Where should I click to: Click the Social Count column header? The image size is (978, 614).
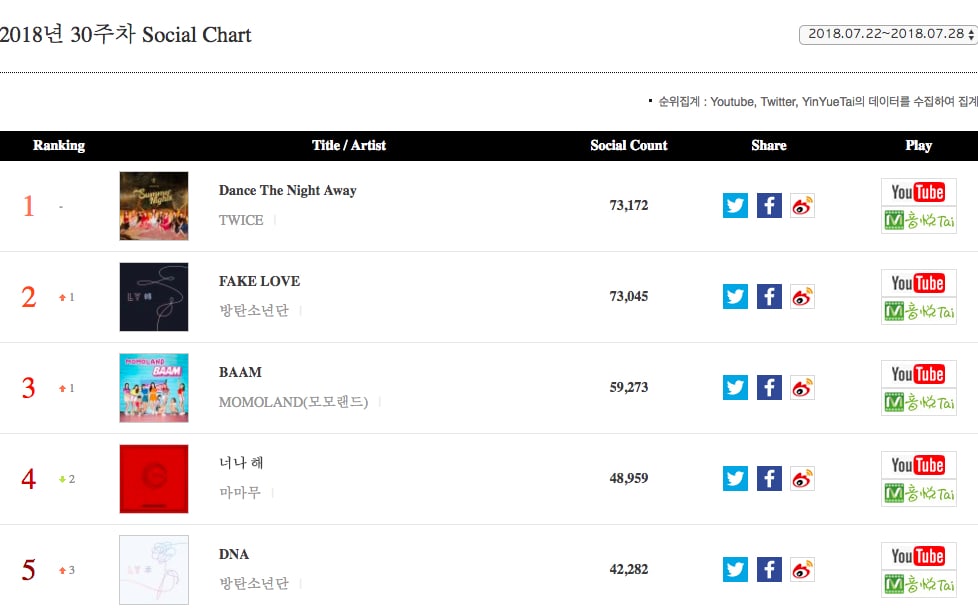tap(628, 146)
